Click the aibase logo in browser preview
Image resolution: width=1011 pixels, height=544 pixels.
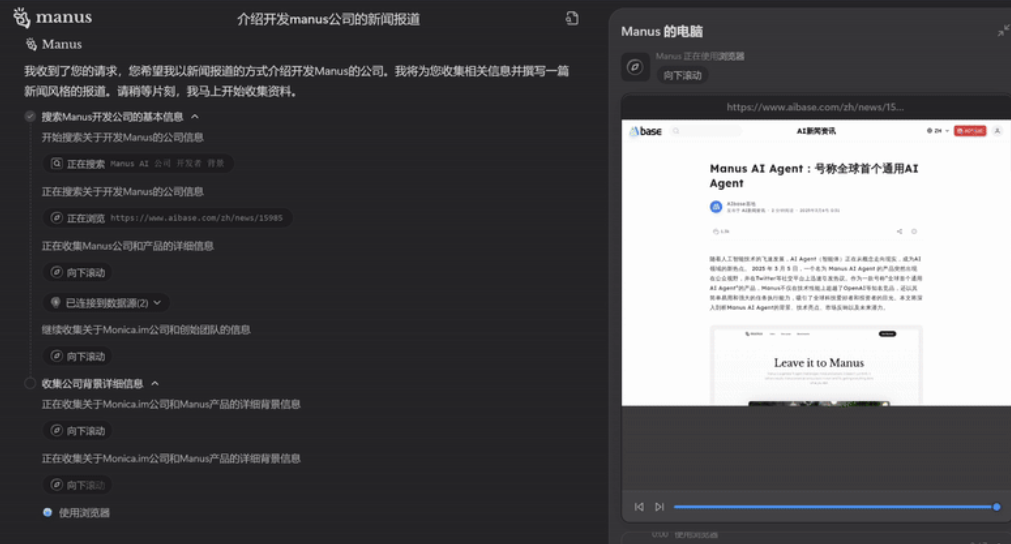(x=645, y=131)
